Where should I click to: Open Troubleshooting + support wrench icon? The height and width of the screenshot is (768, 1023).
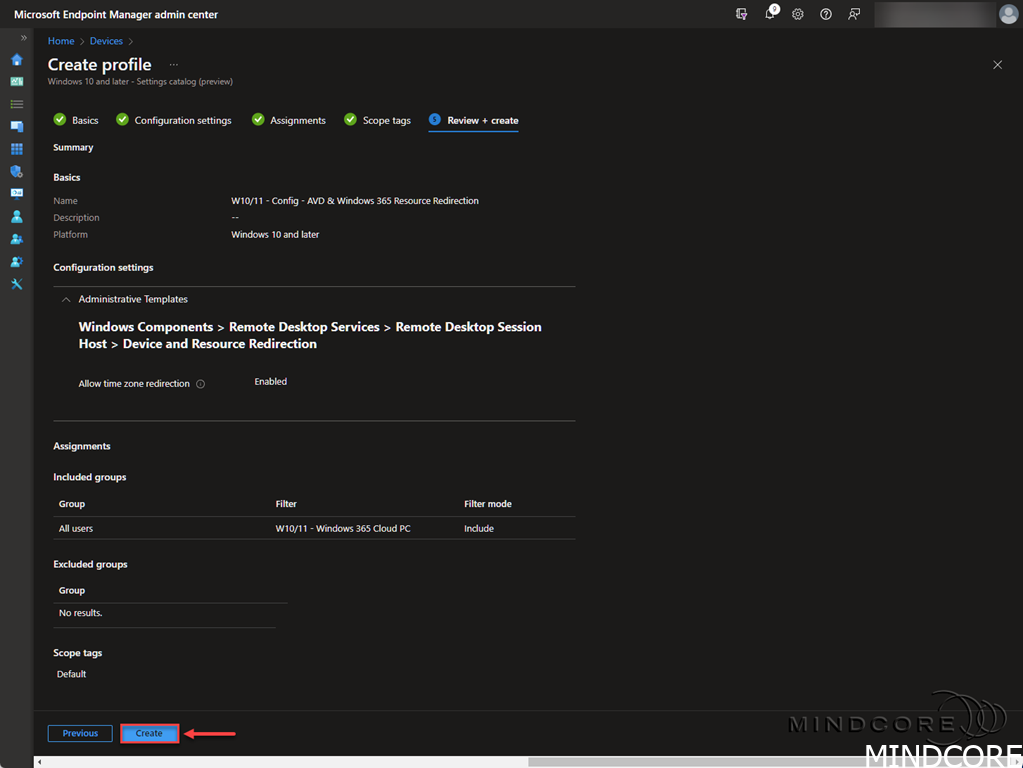coord(17,284)
